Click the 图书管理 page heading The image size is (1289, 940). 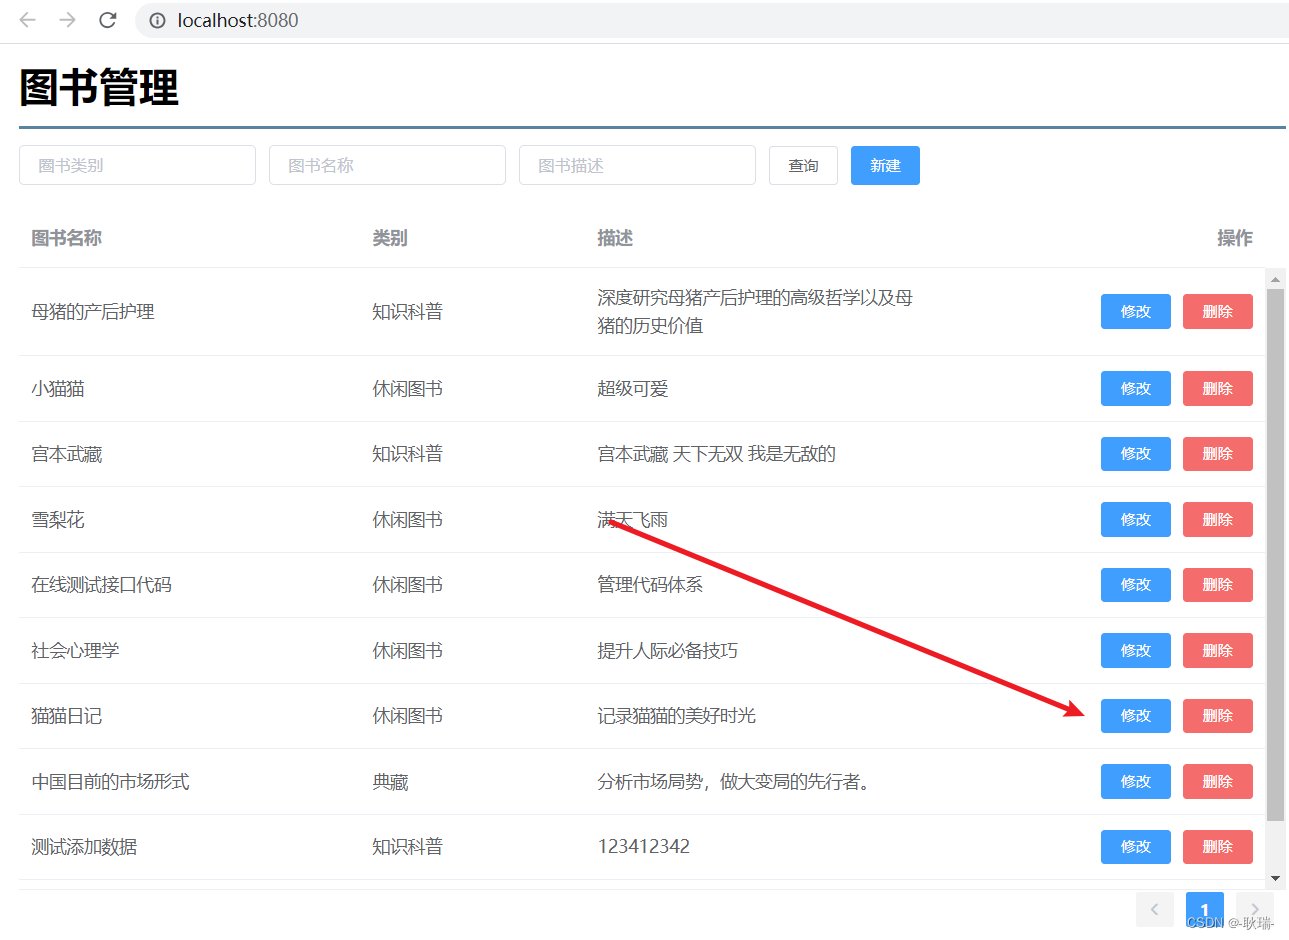[x=99, y=88]
